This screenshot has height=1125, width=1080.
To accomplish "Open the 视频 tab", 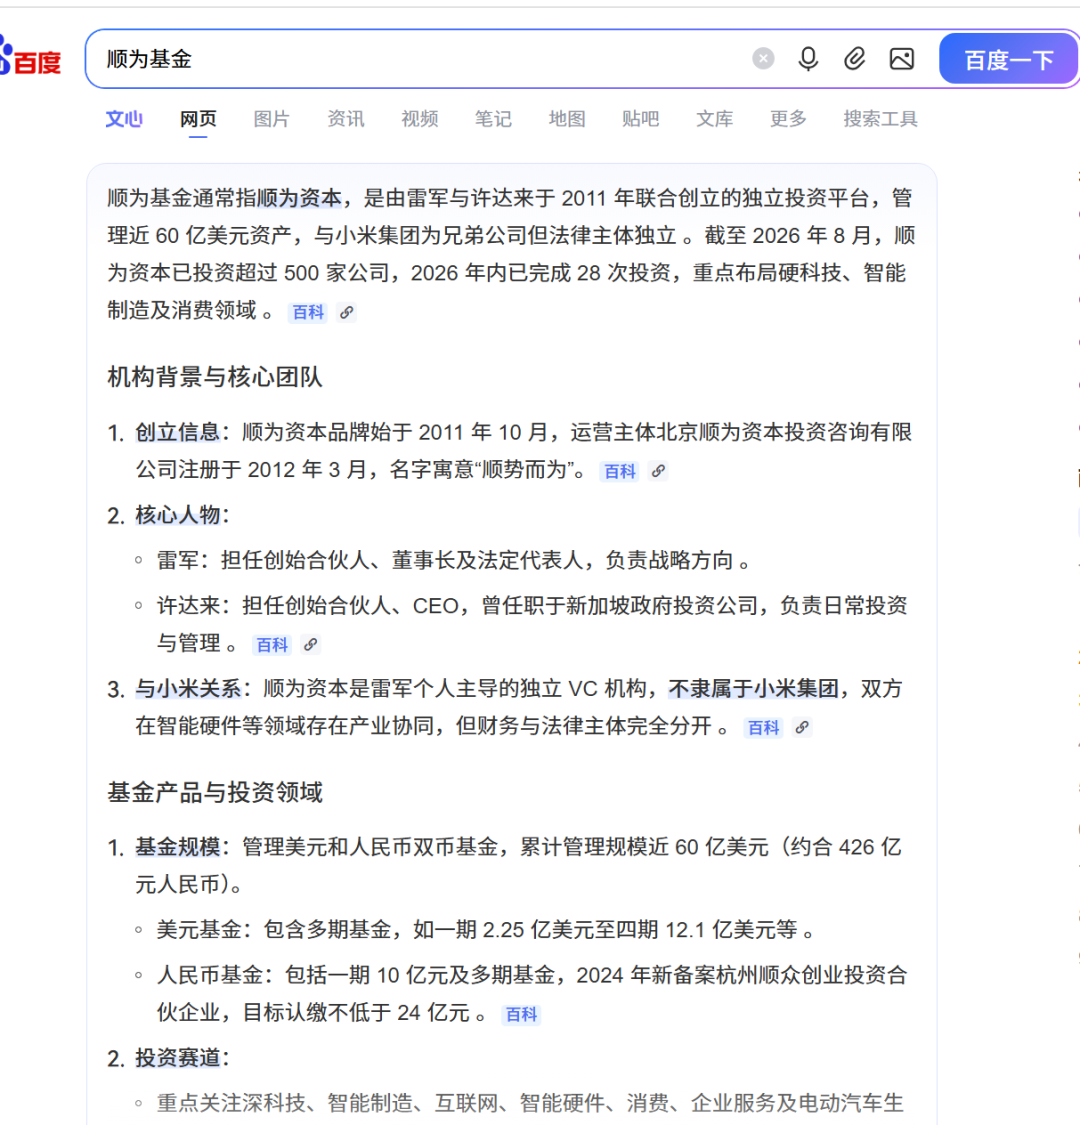I will point(419,118).
